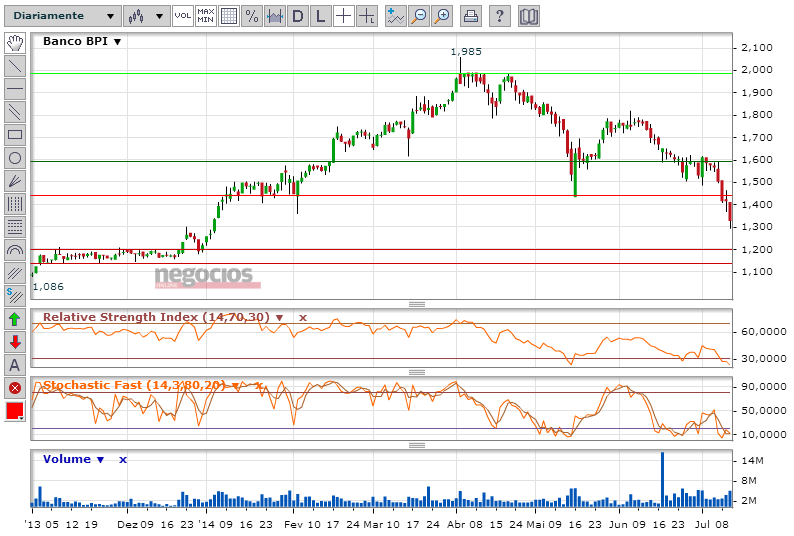Open the manual book icon
The width and height of the screenshot is (794, 536).
[x=529, y=16]
